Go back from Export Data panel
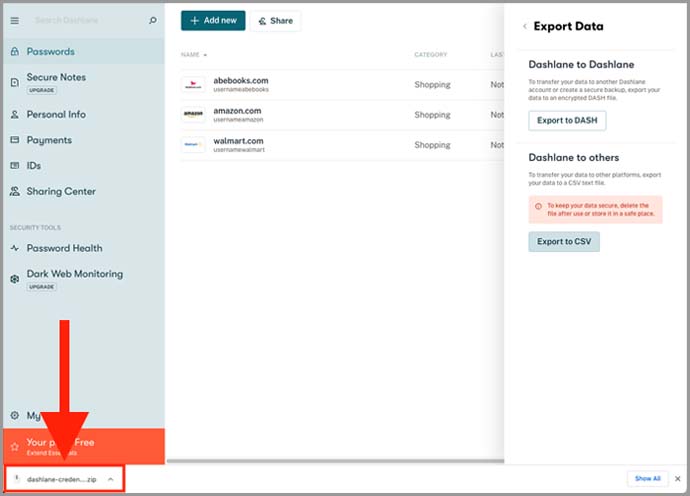This screenshot has height=496, width=690. tap(525, 26)
